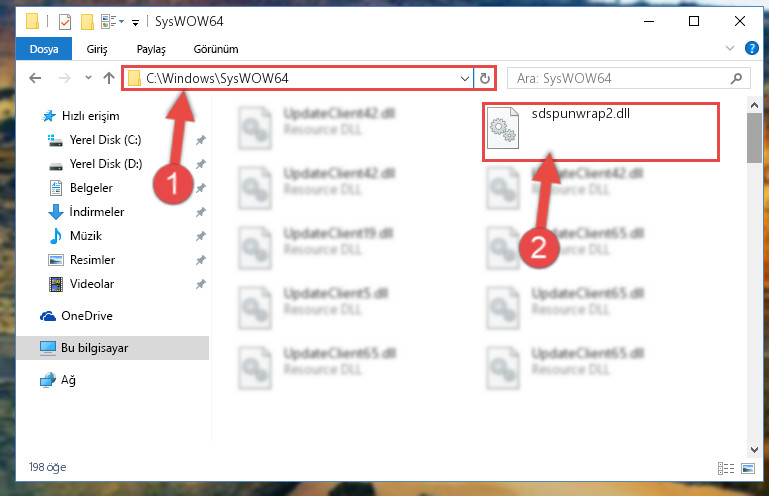Click Properties icon in quick access toolbar
The width and height of the screenshot is (769, 496).
point(65,22)
